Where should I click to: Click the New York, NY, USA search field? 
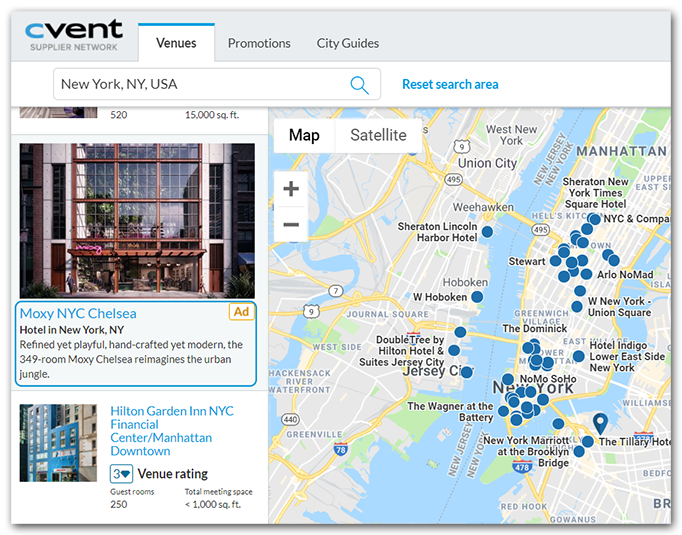(x=200, y=85)
